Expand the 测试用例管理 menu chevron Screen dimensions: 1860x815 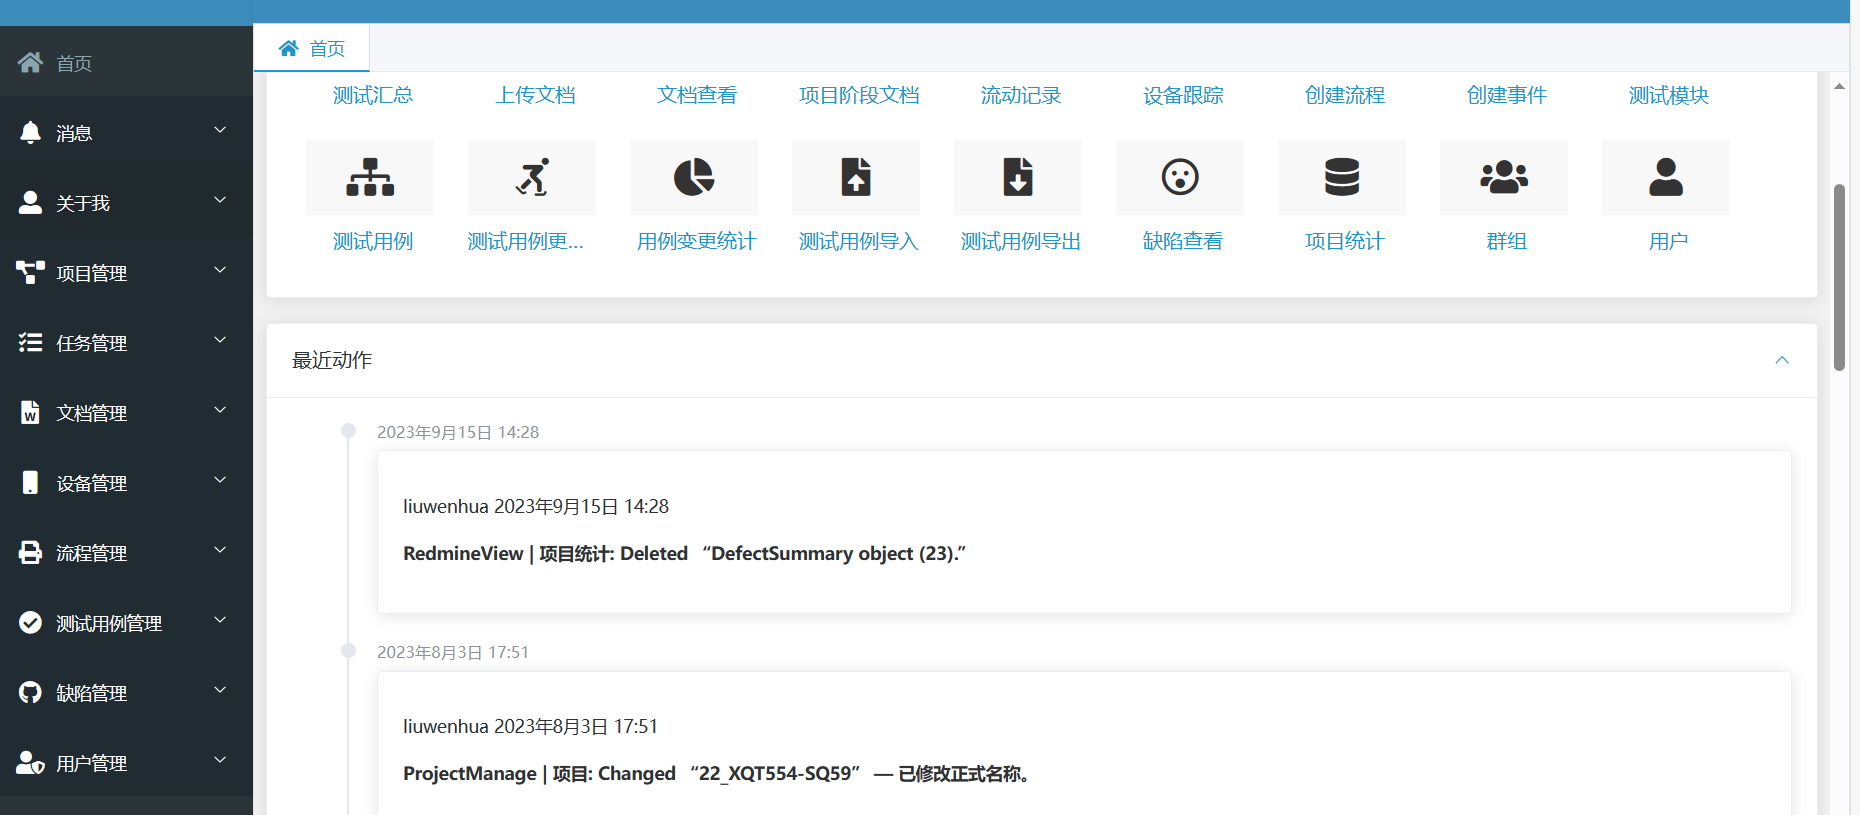(220, 620)
